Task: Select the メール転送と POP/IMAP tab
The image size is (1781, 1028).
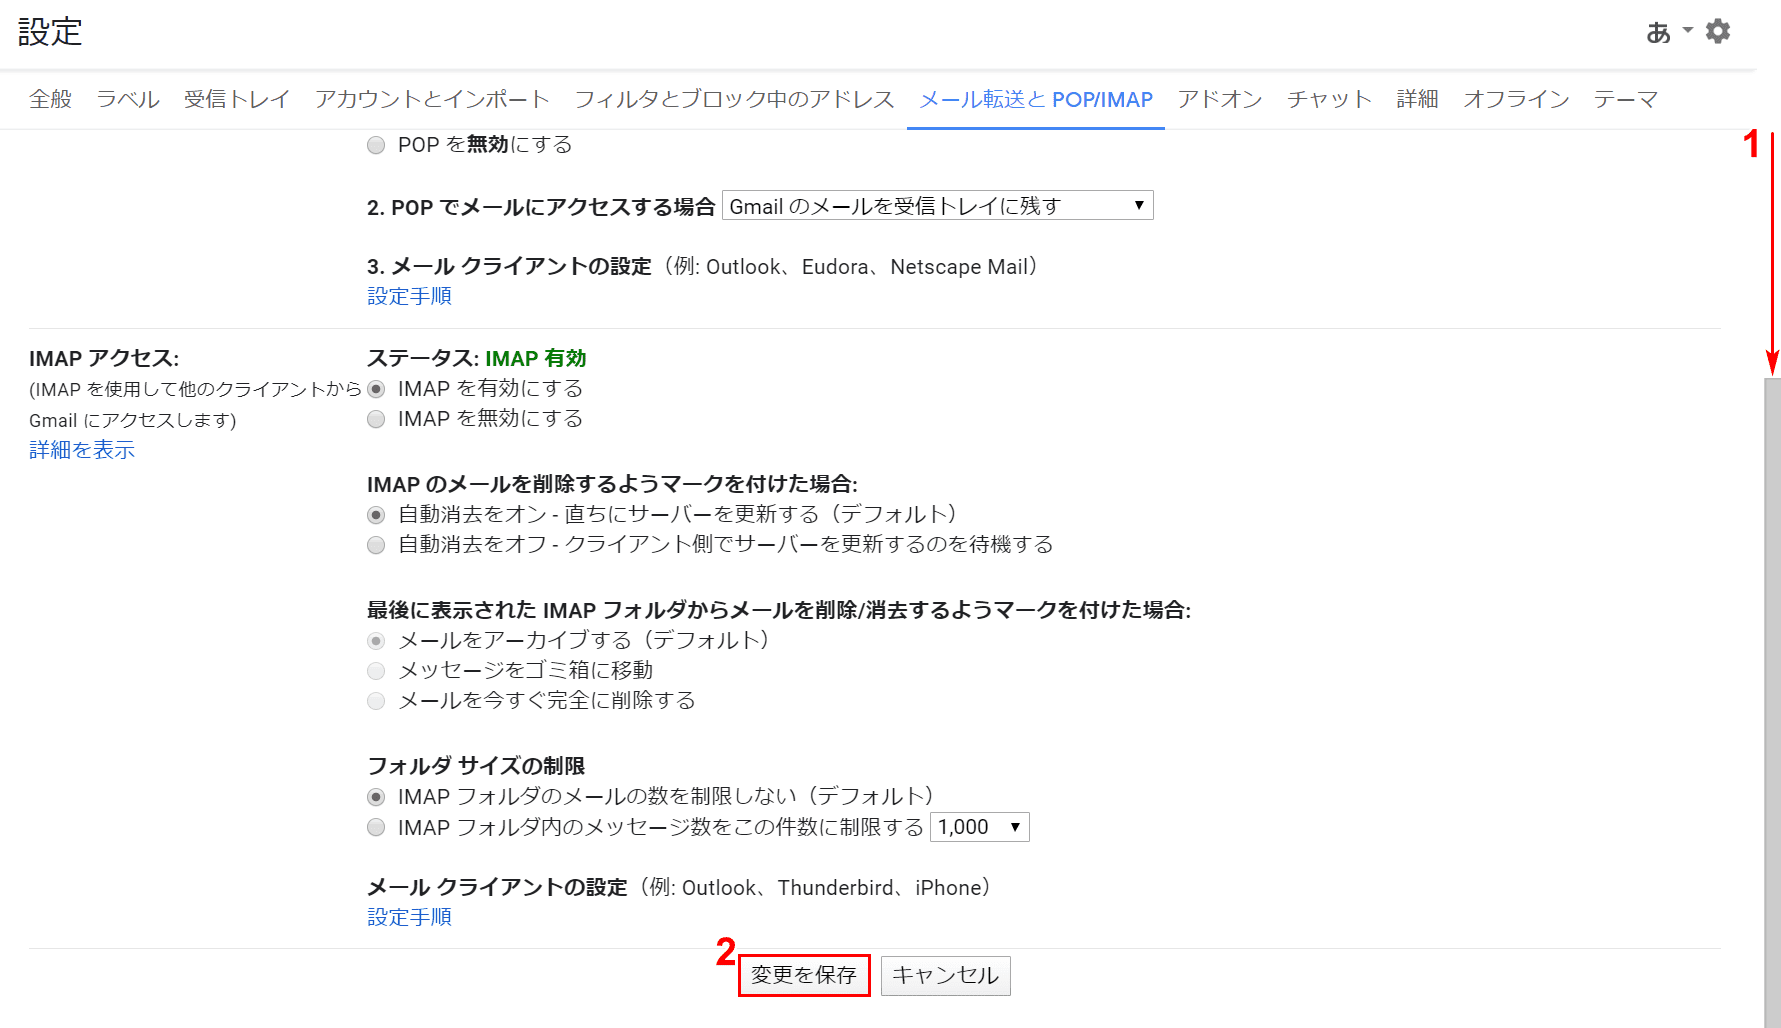Action: (1036, 99)
